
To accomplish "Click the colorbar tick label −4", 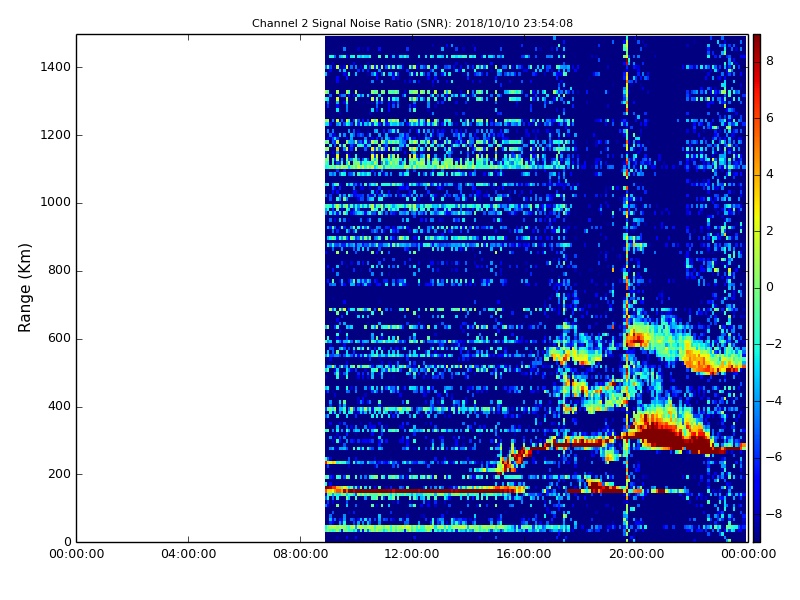I will coord(773,401).
